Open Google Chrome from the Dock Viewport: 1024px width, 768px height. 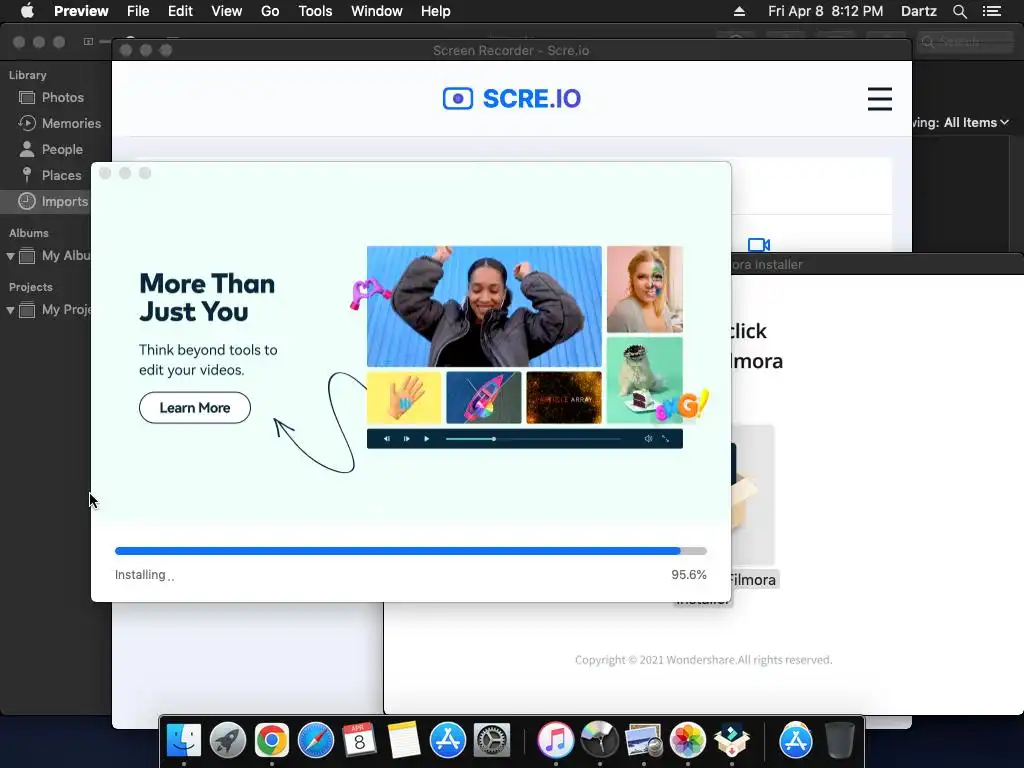click(272, 740)
